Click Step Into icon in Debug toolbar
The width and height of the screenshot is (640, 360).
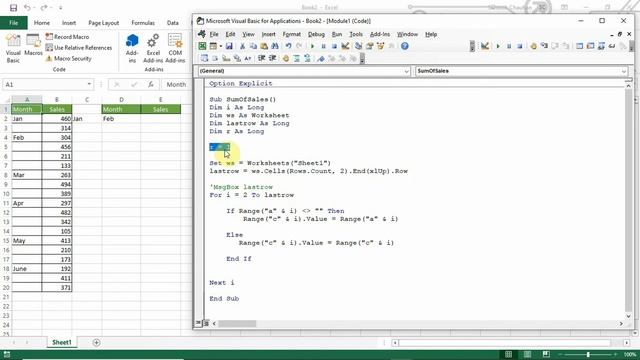[544, 46]
